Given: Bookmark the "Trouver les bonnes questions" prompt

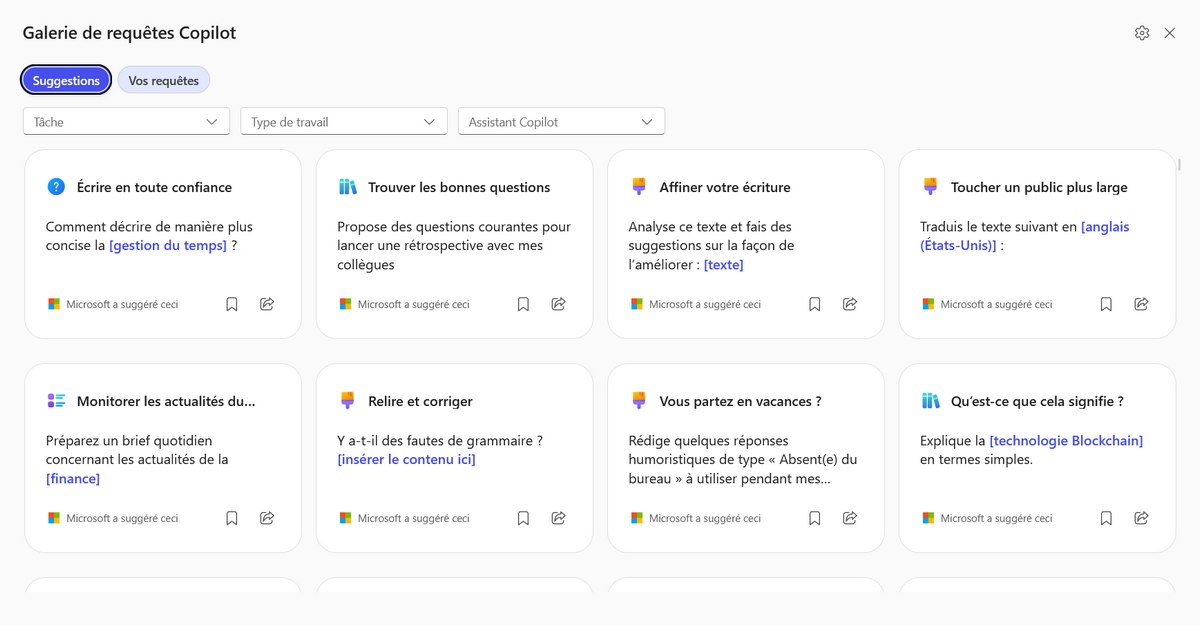Looking at the screenshot, I should click(x=523, y=304).
